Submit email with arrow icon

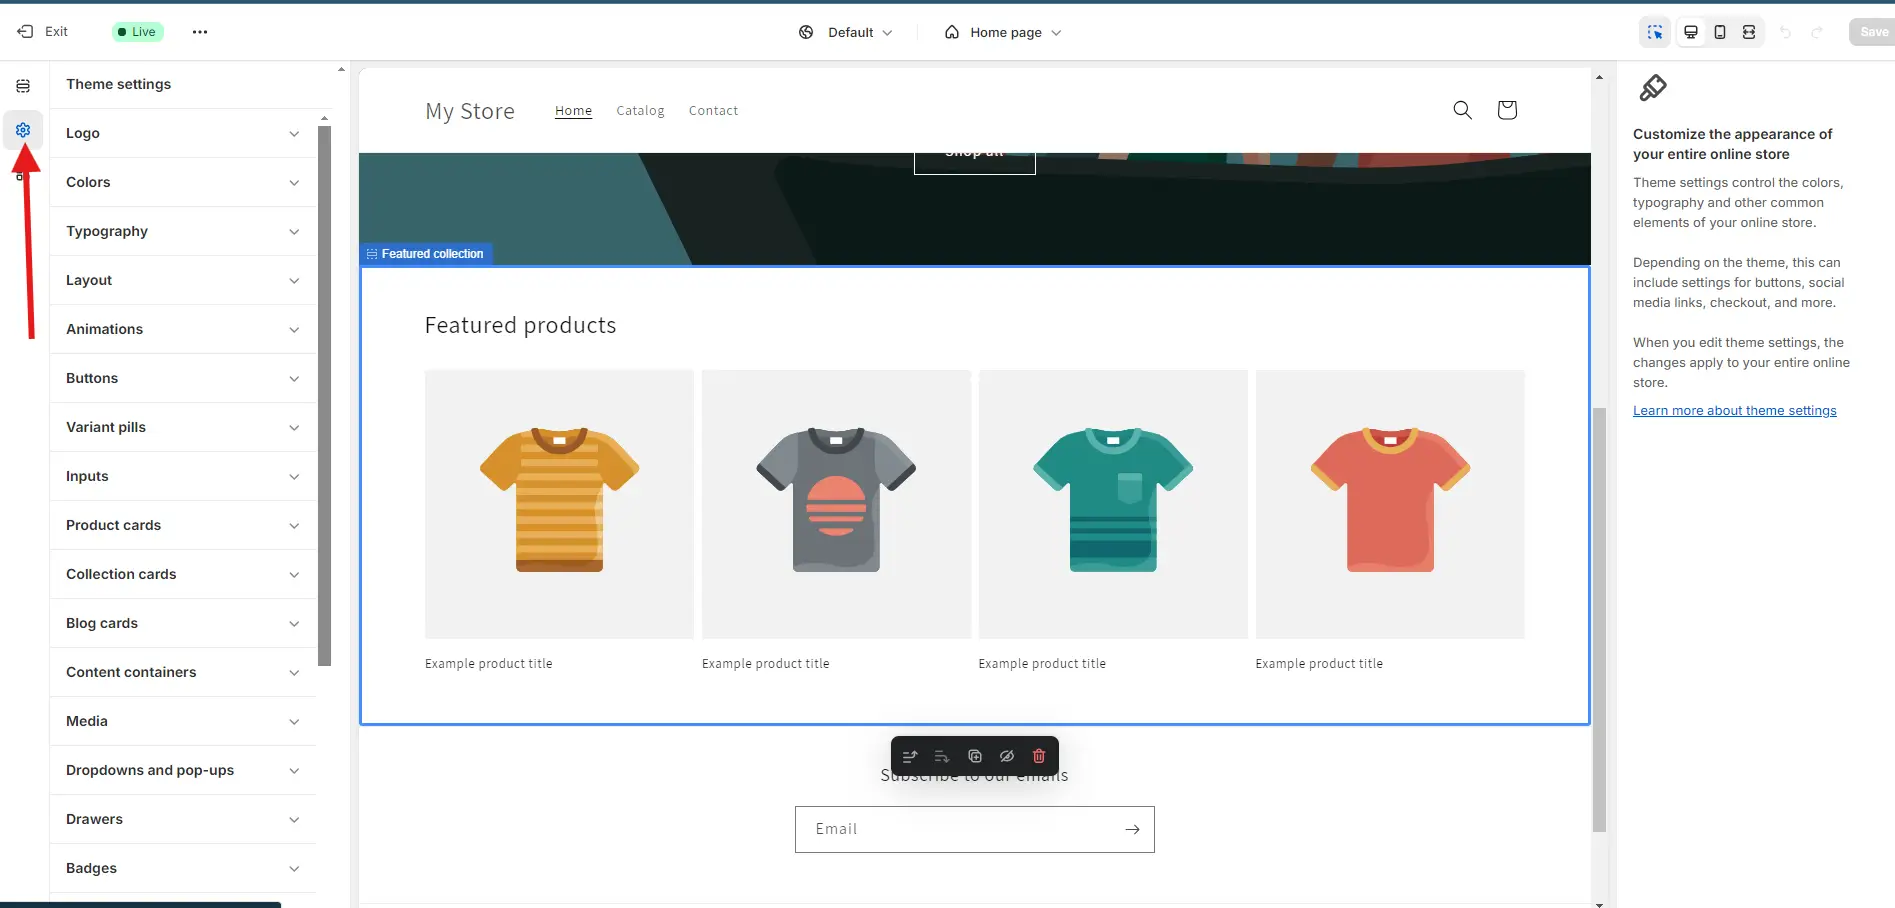pos(1132,829)
